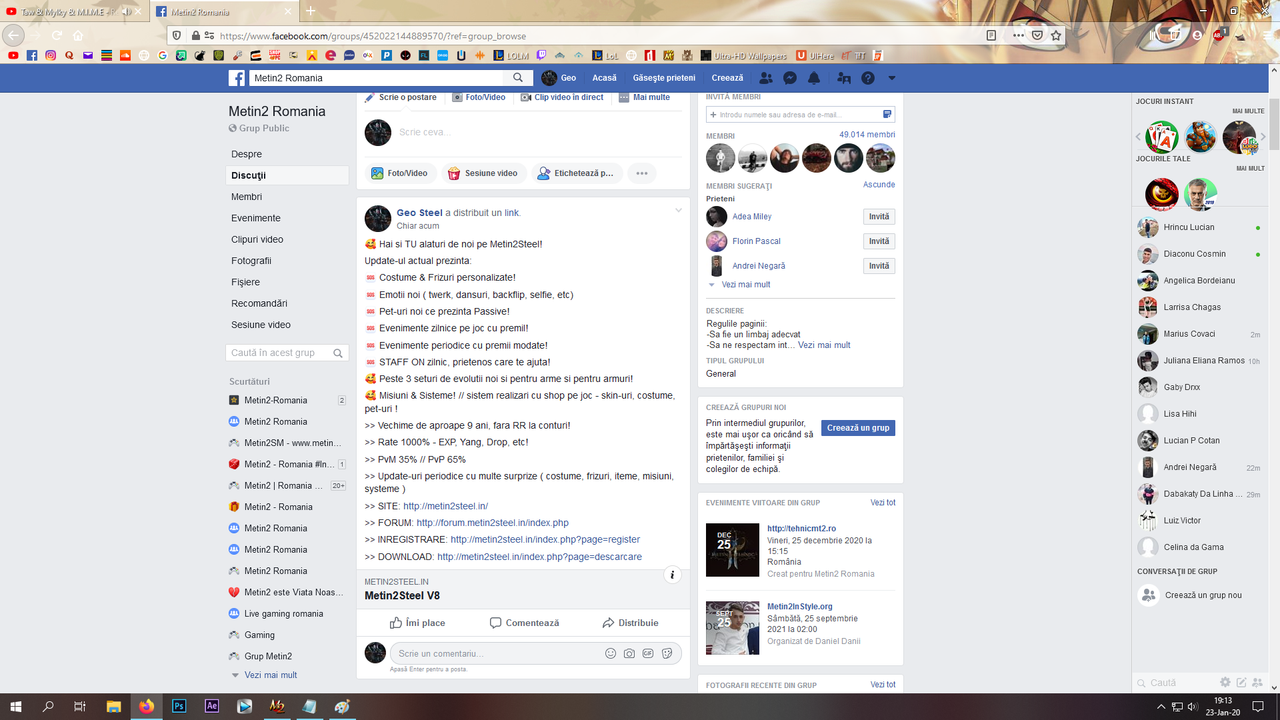Focus the 'Caută în acest grup' search box

tap(288, 353)
